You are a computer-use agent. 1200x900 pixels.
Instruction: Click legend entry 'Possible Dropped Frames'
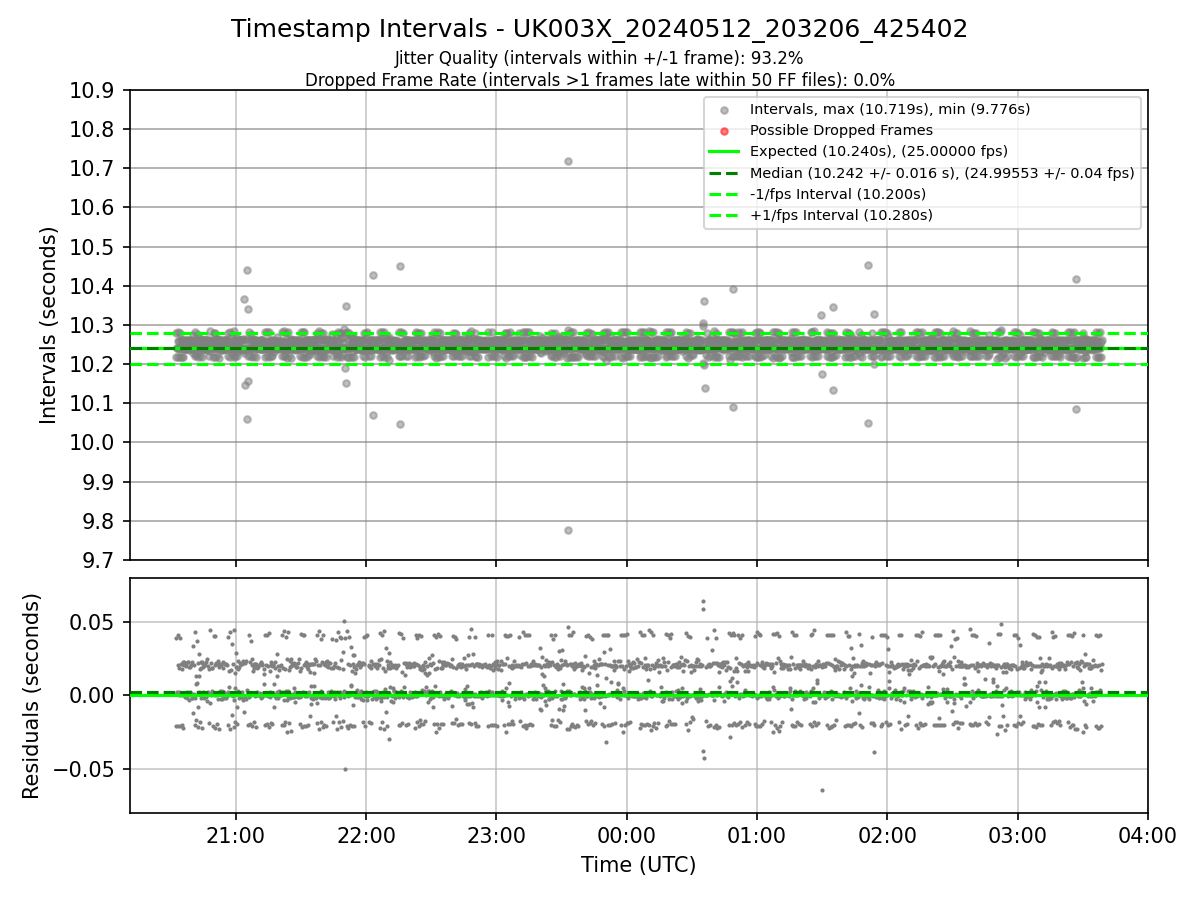tap(841, 130)
